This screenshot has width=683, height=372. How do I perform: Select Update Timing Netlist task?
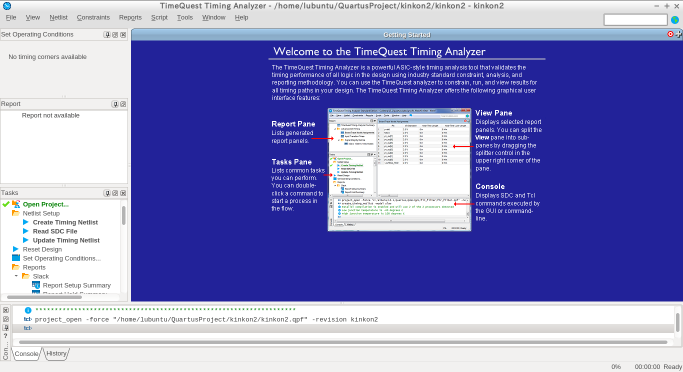66,240
